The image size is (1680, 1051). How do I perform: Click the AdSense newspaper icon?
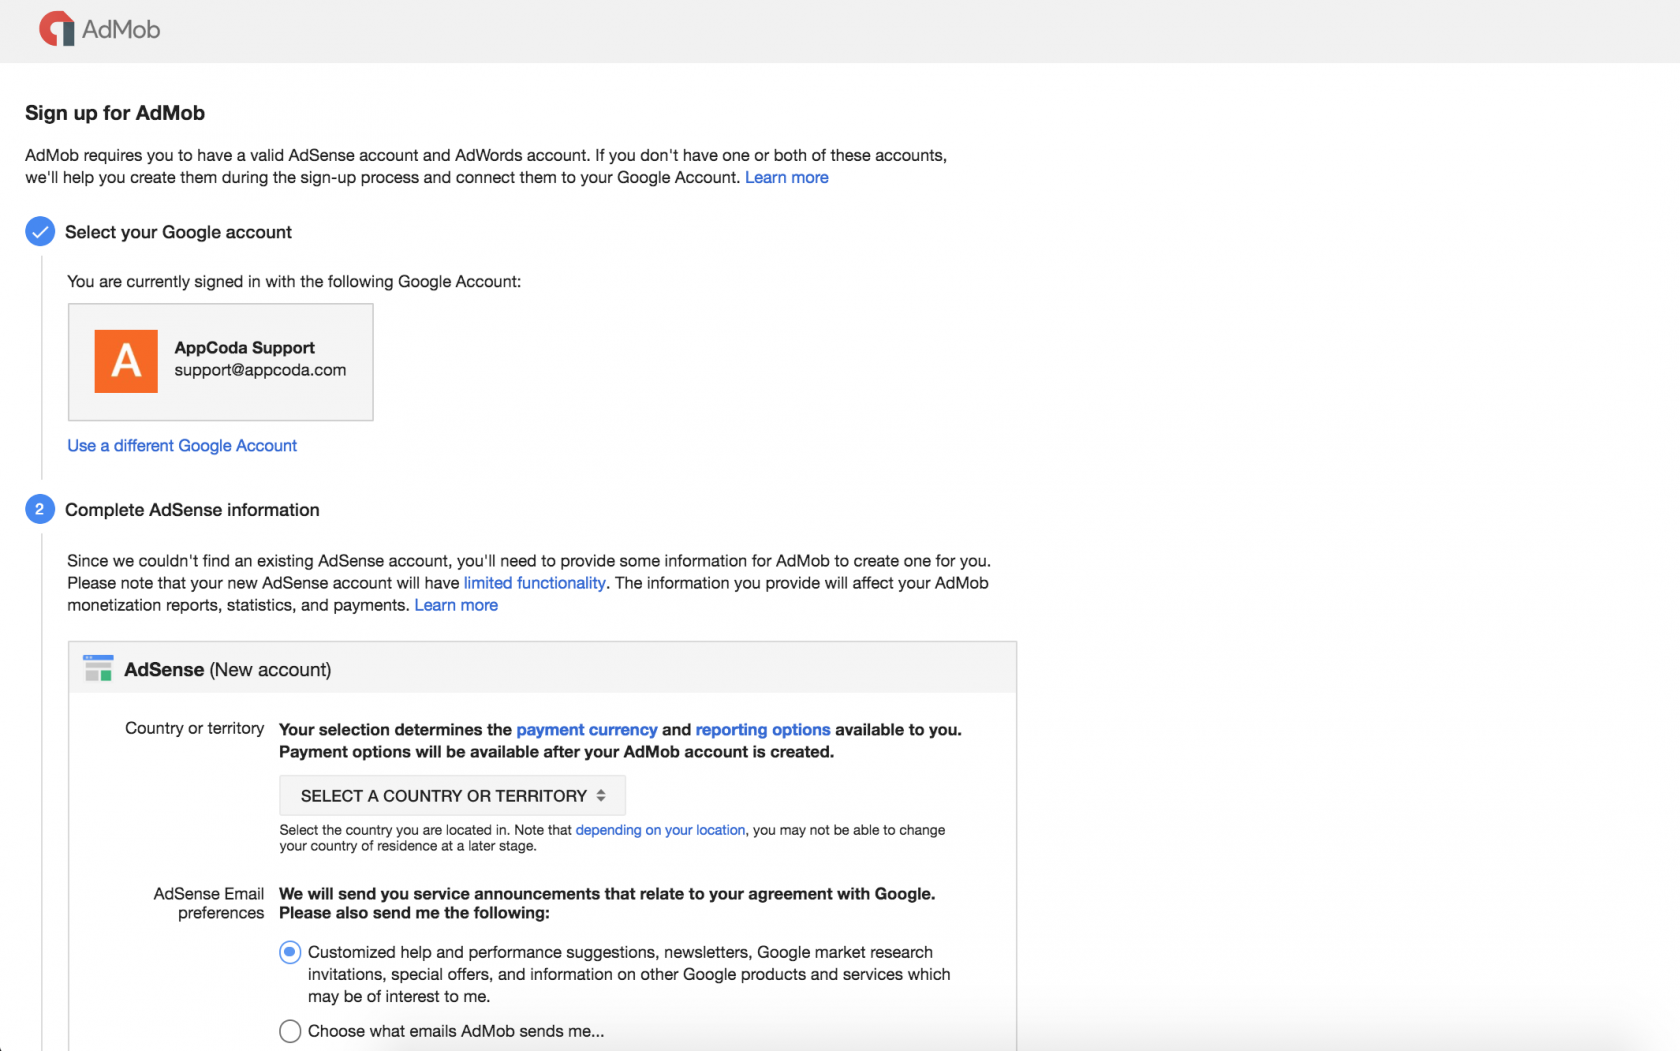[98, 667]
